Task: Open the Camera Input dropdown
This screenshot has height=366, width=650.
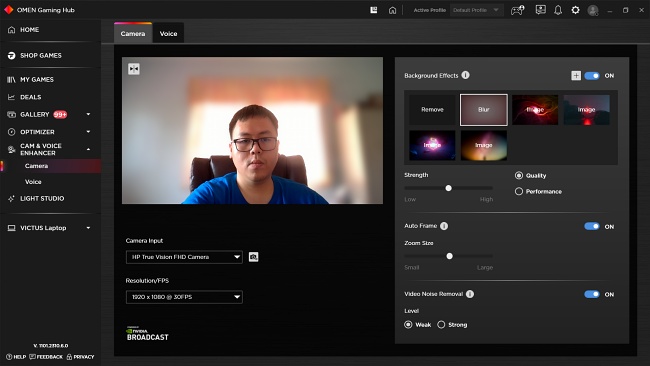Action: 184,257
